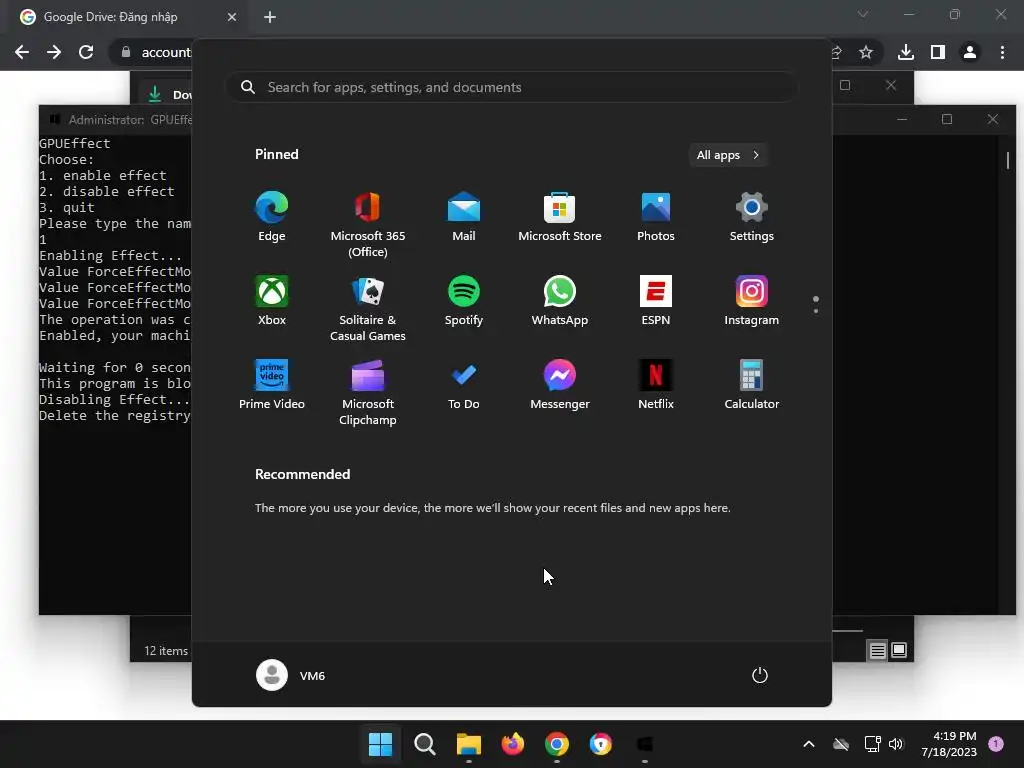Screen dimensions: 1024x768
Task: Open Chrome's three-dot menu
Action: (1002, 52)
